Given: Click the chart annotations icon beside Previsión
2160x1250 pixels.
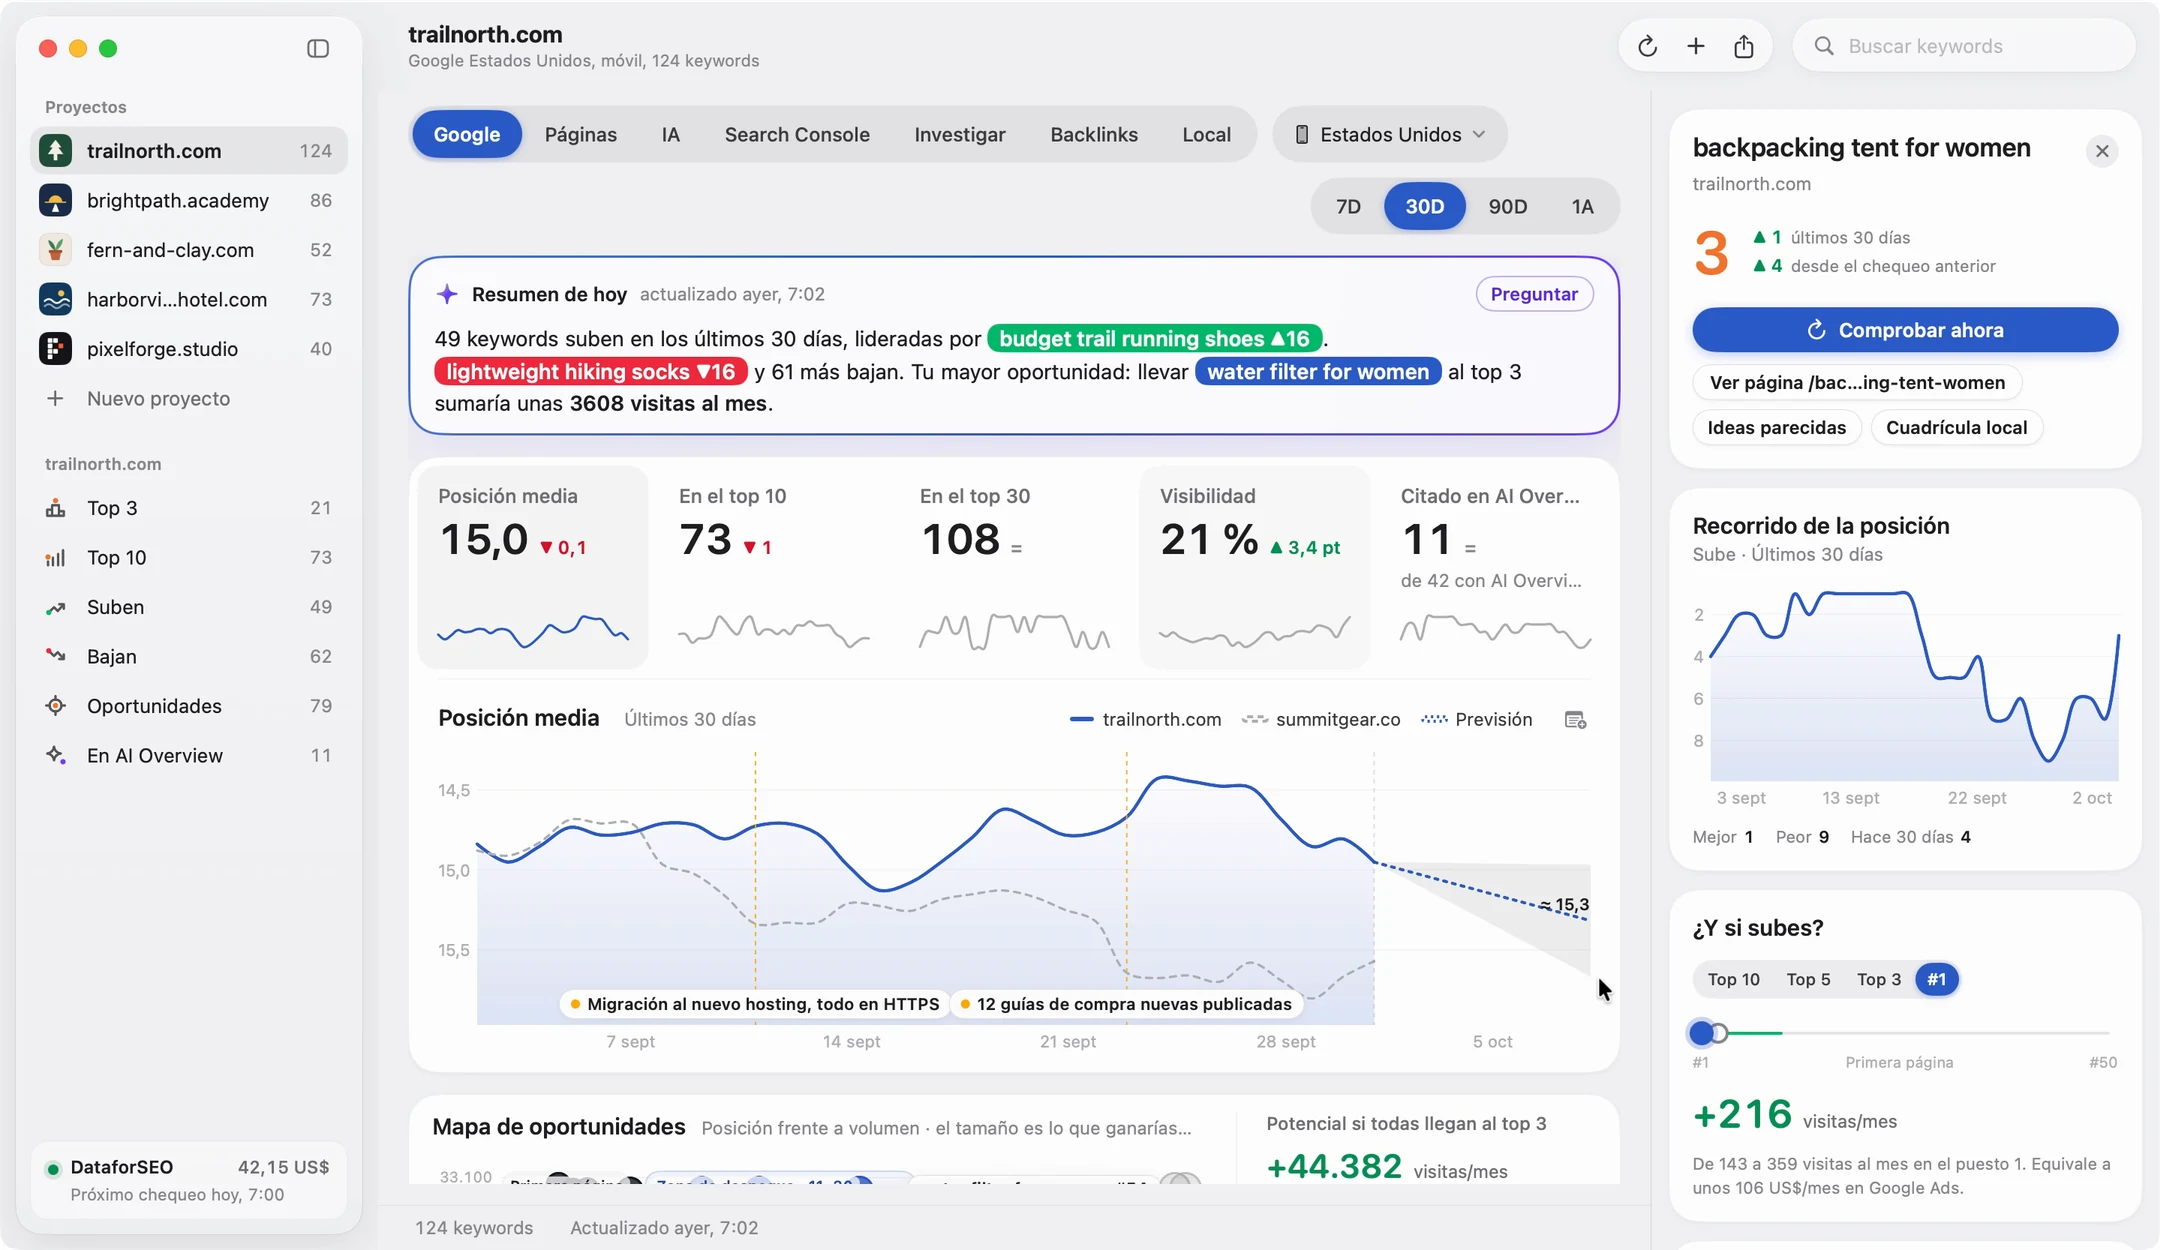Looking at the screenshot, I should 1575,720.
